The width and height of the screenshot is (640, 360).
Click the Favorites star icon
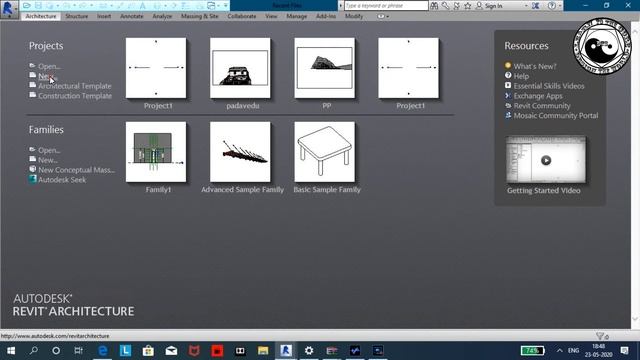pyautogui.click(x=468, y=6)
